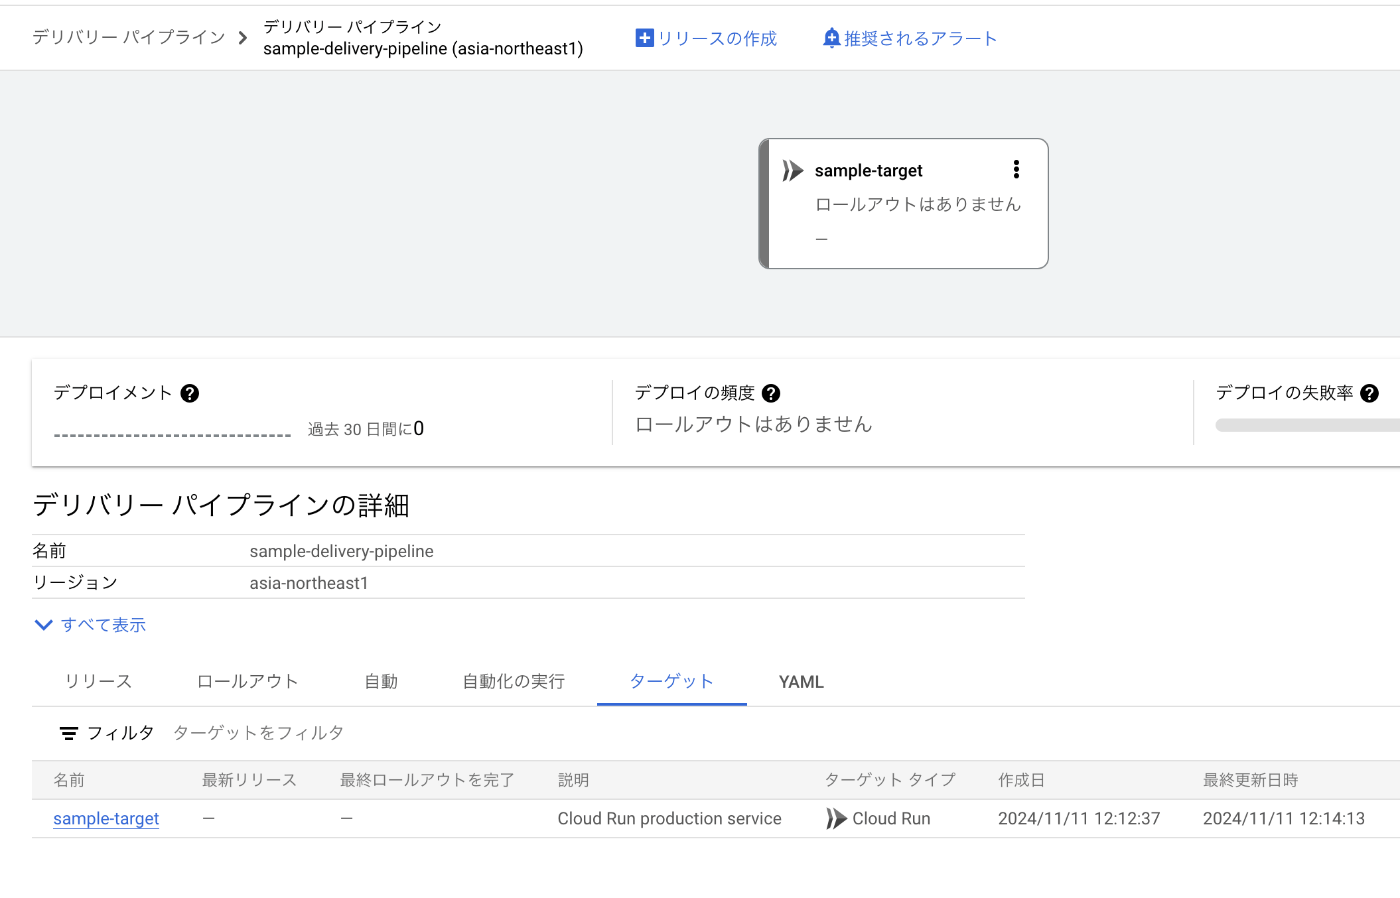Click breadcrumb chevron after デリバリー パイプライン

tap(243, 38)
